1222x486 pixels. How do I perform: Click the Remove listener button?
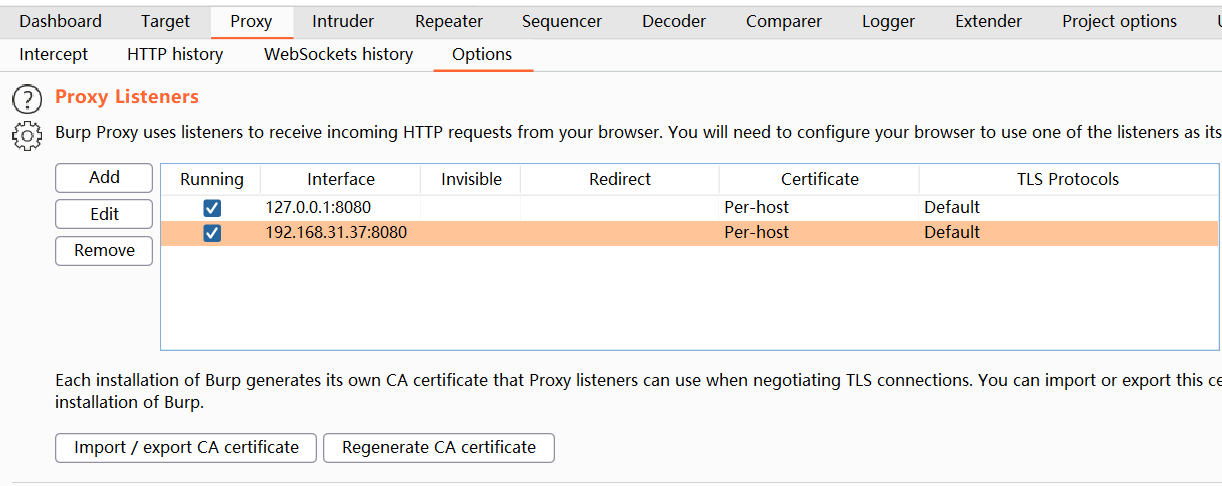tap(104, 251)
